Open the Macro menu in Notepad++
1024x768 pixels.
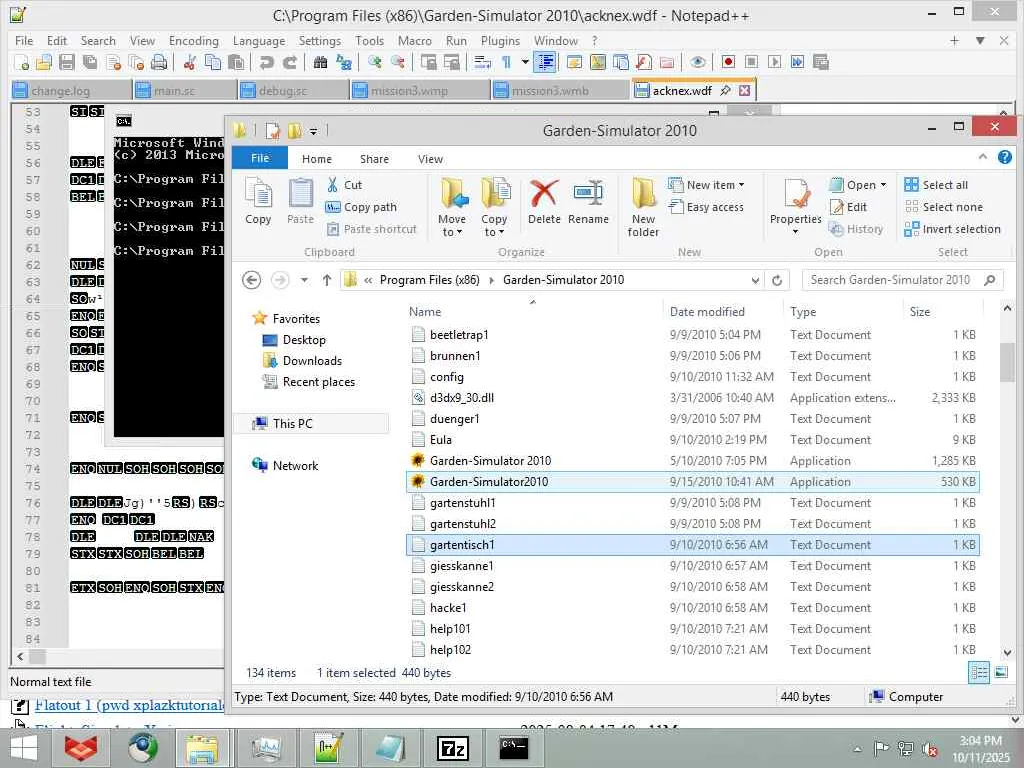point(415,40)
